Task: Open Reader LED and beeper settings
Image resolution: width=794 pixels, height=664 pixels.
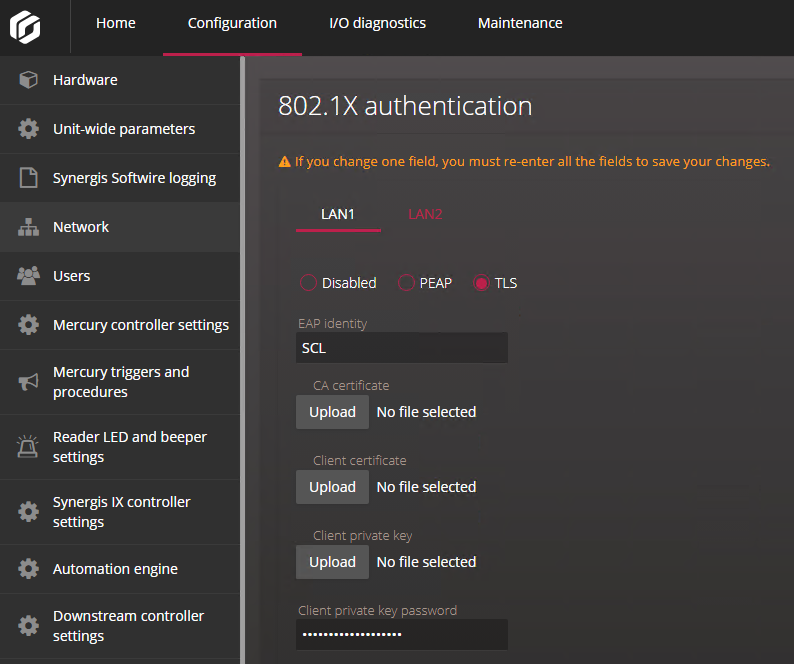Action: pos(120,447)
